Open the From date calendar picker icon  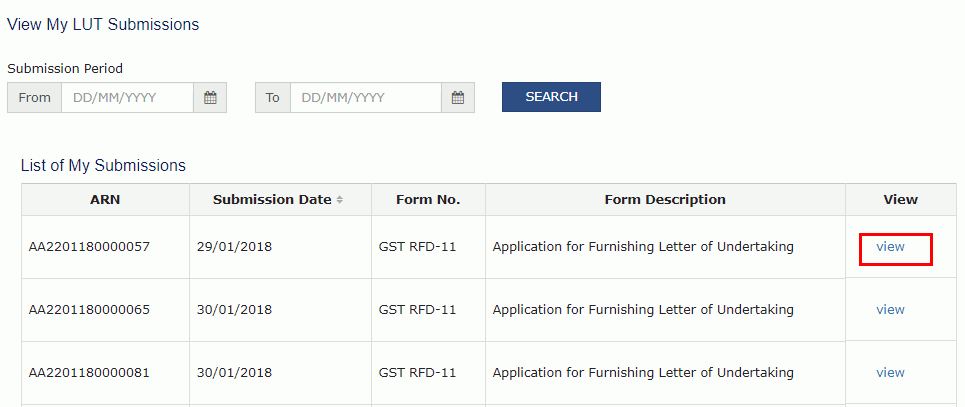pyautogui.click(x=210, y=97)
